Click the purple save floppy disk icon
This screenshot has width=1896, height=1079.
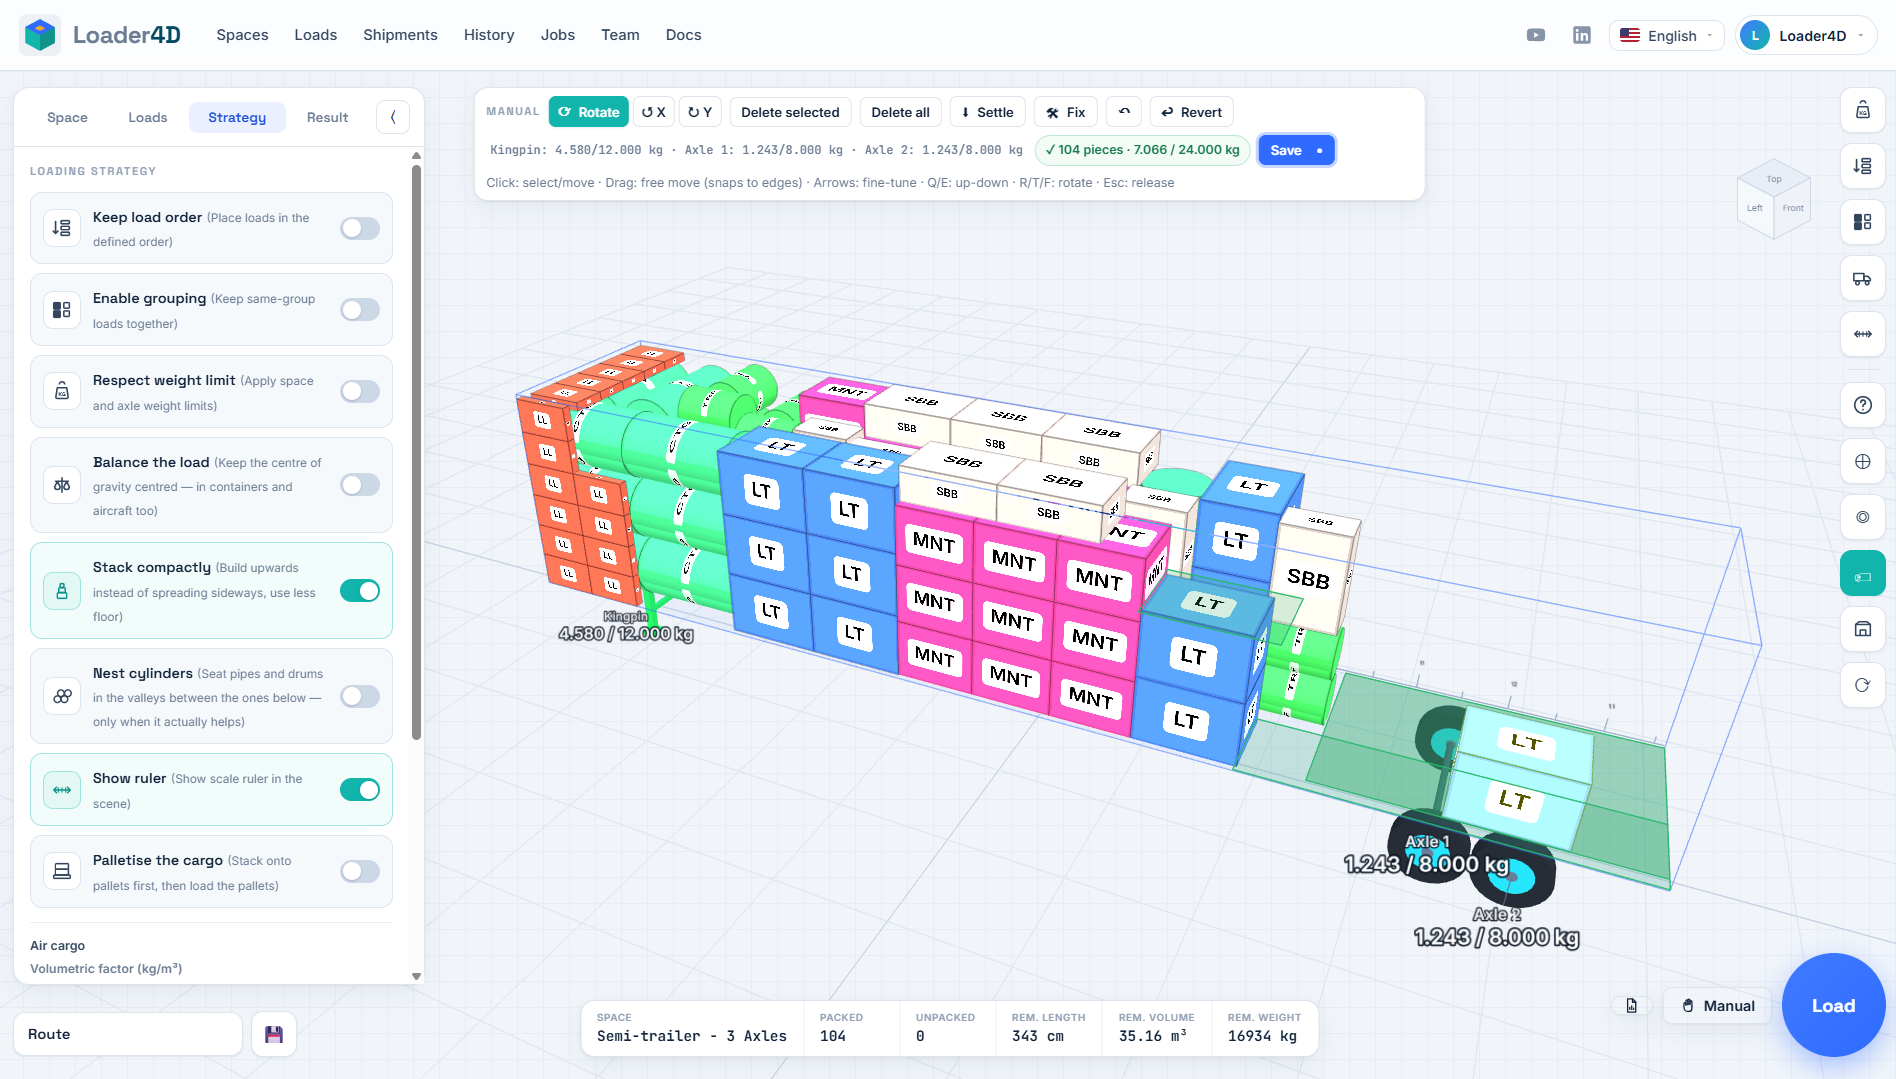click(x=274, y=1034)
